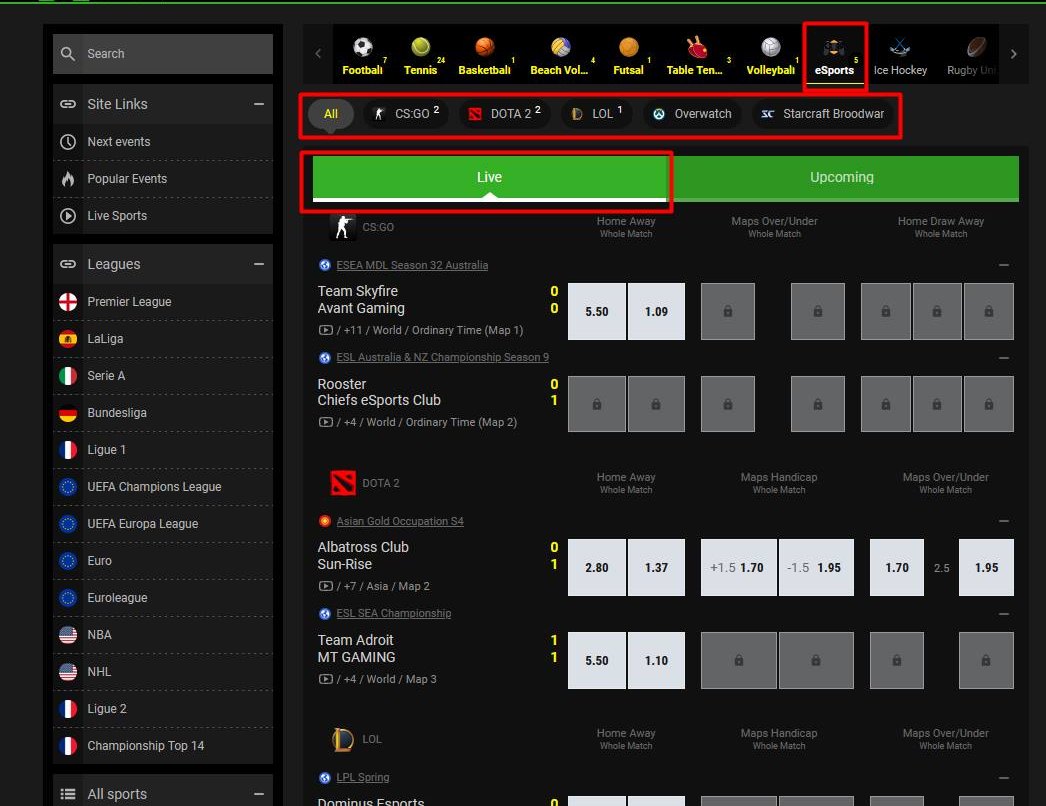Open Team Skyfire vs Avant Gaming match
Screen dimensions: 1046x806
point(361,300)
